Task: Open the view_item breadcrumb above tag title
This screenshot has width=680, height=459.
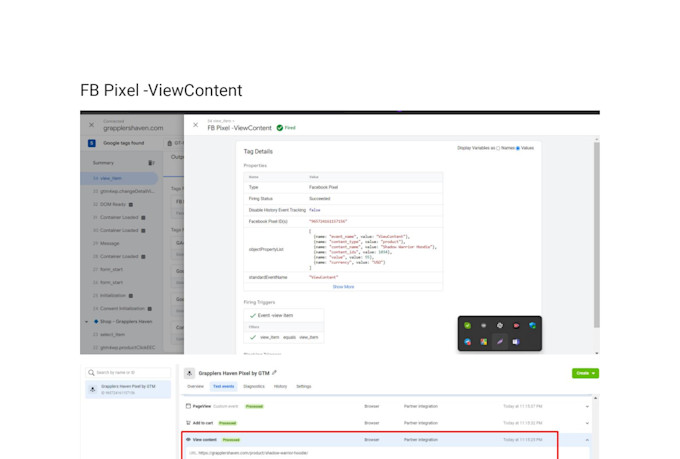Action: [x=221, y=121]
